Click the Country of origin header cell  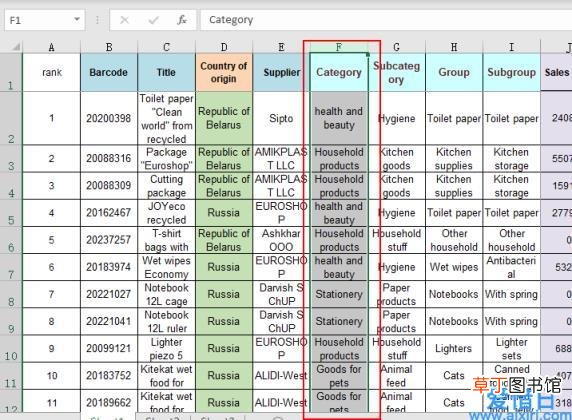coord(224,72)
